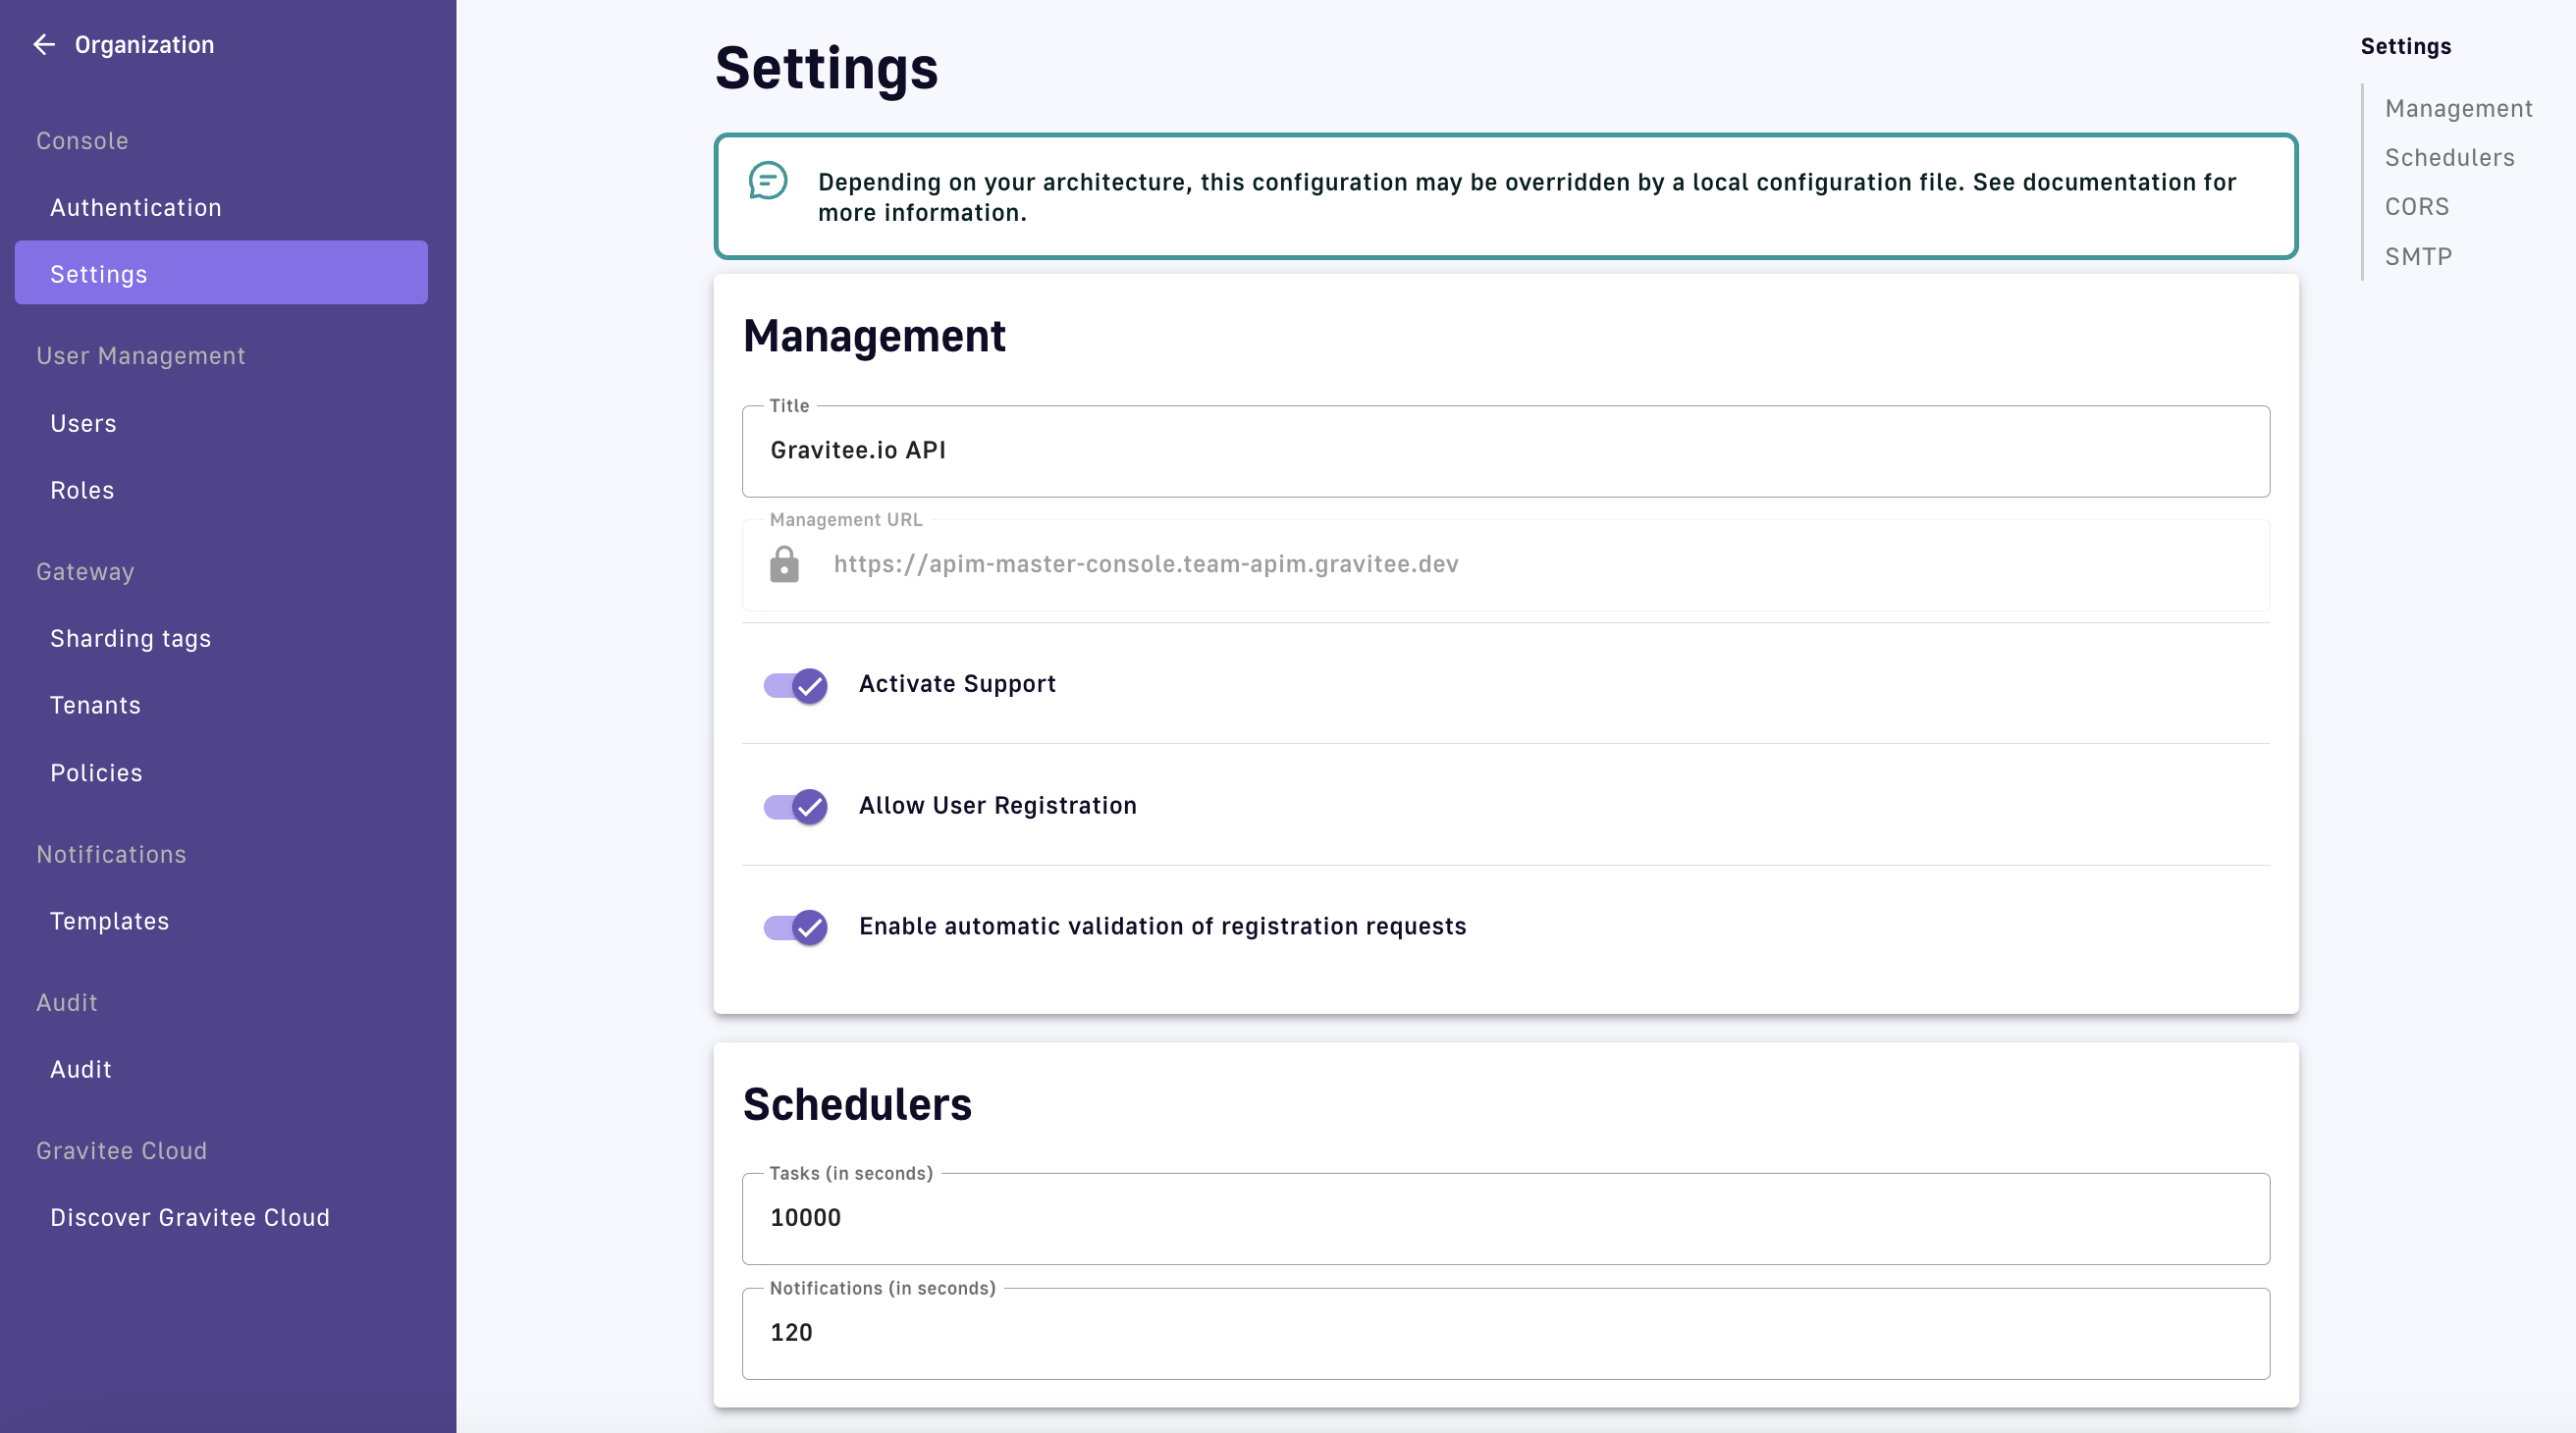
Task: Click the Tasks (in seconds) field
Action: [x=1505, y=1218]
